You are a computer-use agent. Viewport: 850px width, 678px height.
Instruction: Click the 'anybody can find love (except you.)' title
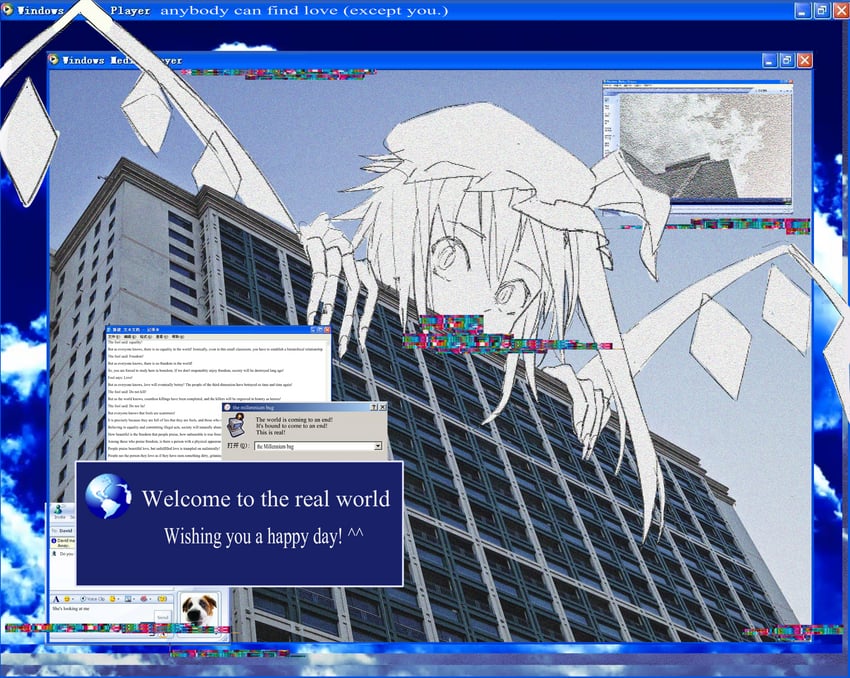pos(304,10)
